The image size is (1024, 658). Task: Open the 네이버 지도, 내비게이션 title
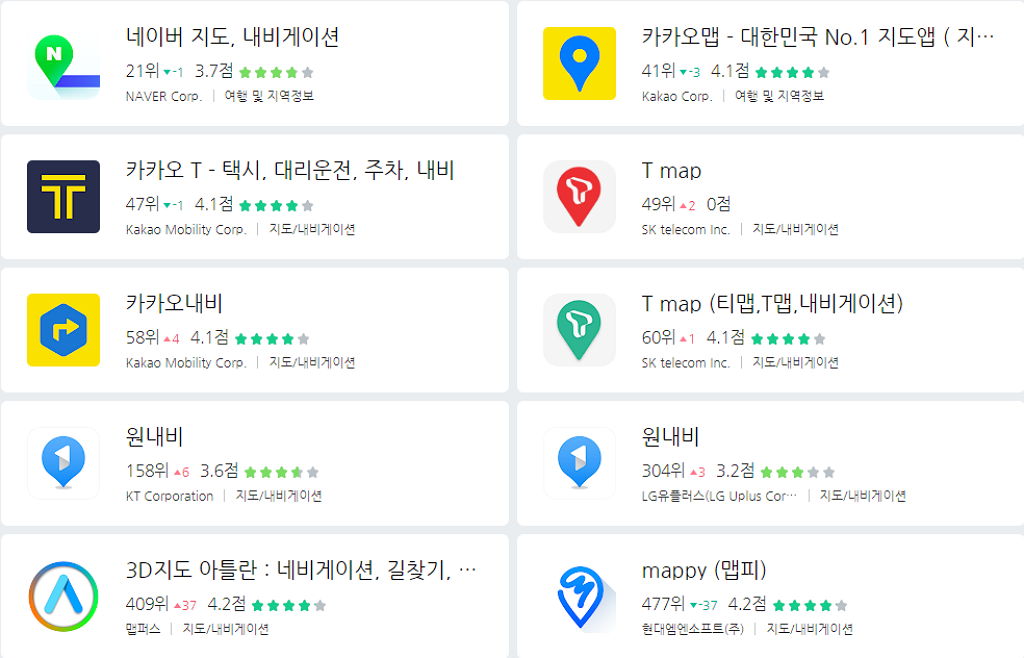[x=233, y=38]
